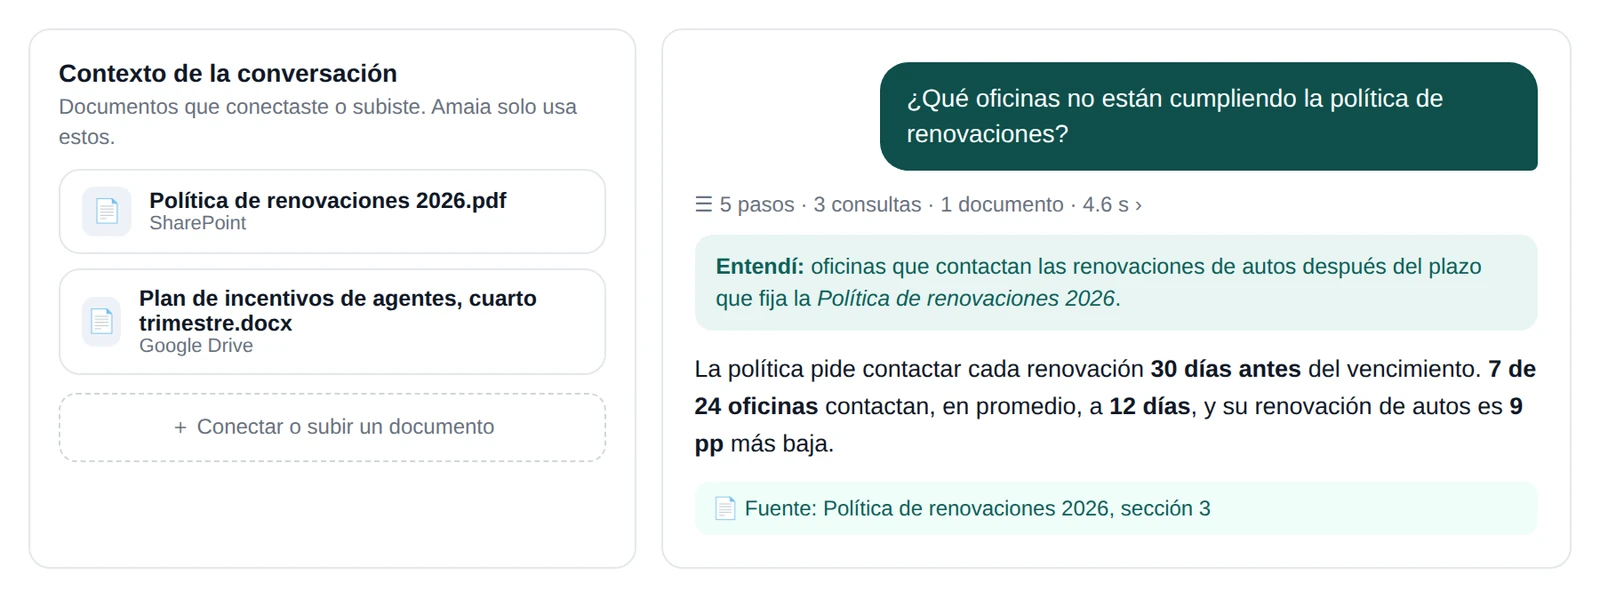1600x599 pixels.
Task: Expand the '5 pasos · 3 consultas' details
Action: pos(918,205)
